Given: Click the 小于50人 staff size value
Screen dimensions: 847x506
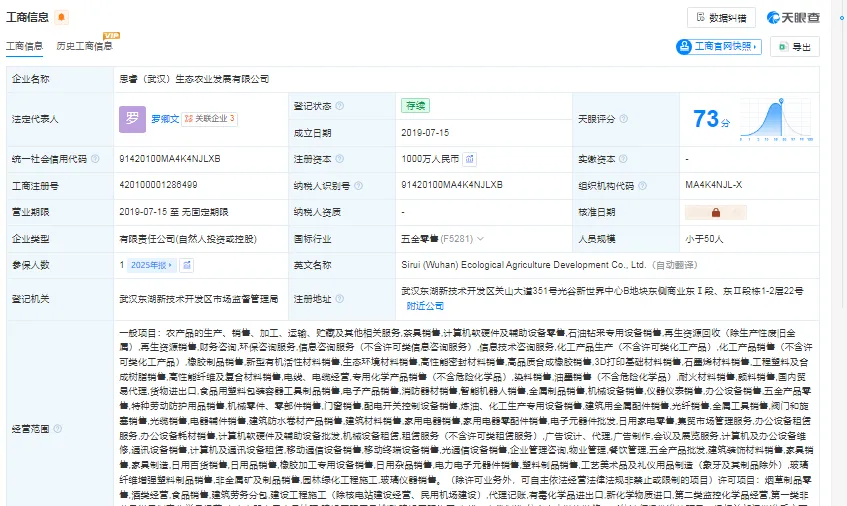Looking at the screenshot, I should coord(704,239).
